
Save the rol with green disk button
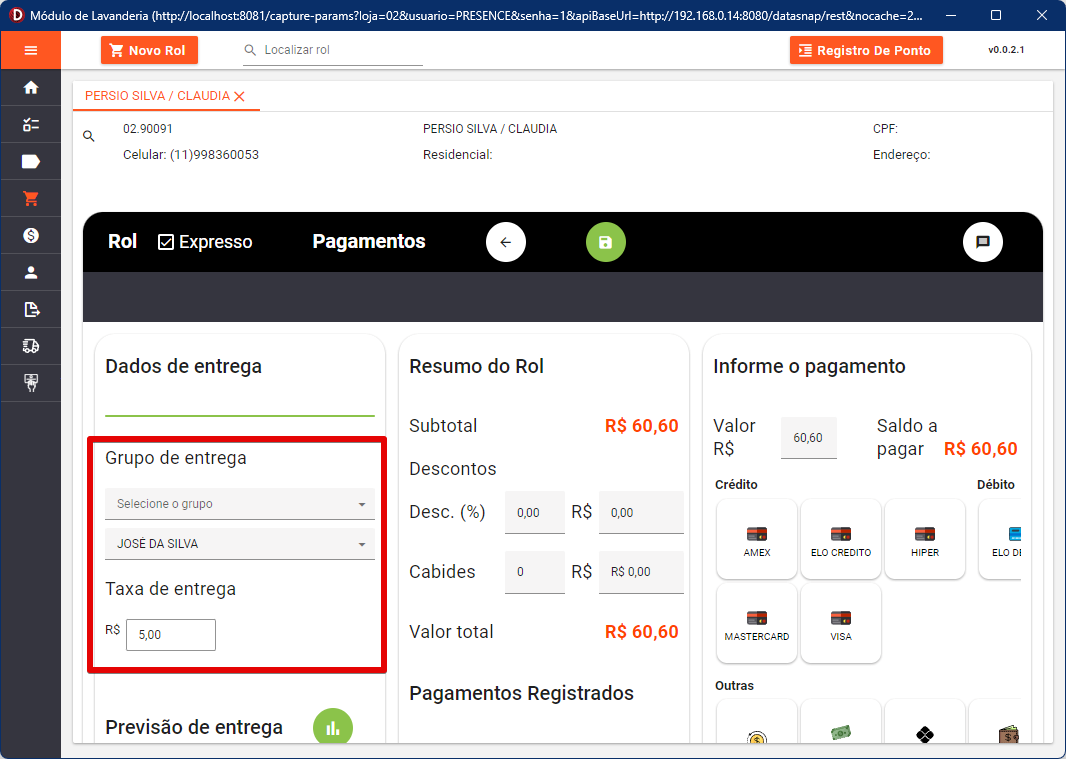point(606,242)
